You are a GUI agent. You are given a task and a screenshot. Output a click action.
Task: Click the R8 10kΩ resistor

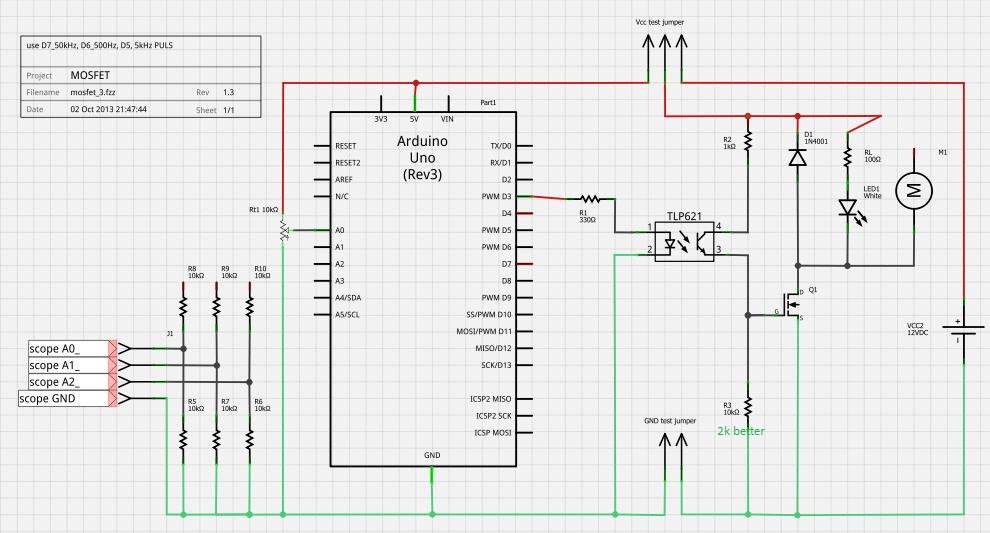point(183,301)
